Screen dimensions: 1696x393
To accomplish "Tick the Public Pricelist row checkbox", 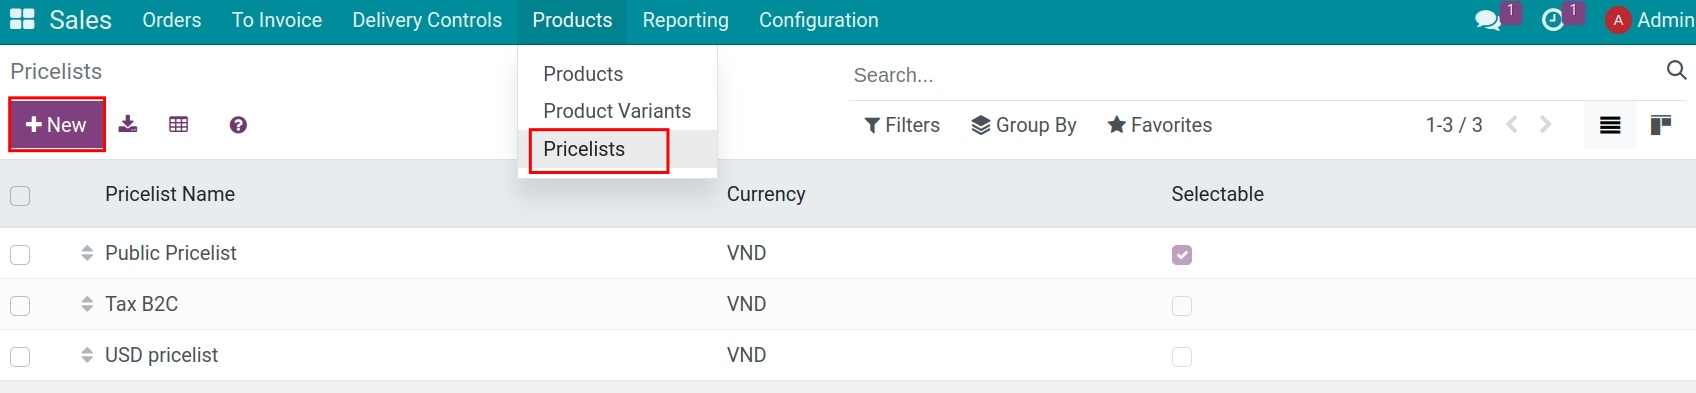I will (20, 255).
